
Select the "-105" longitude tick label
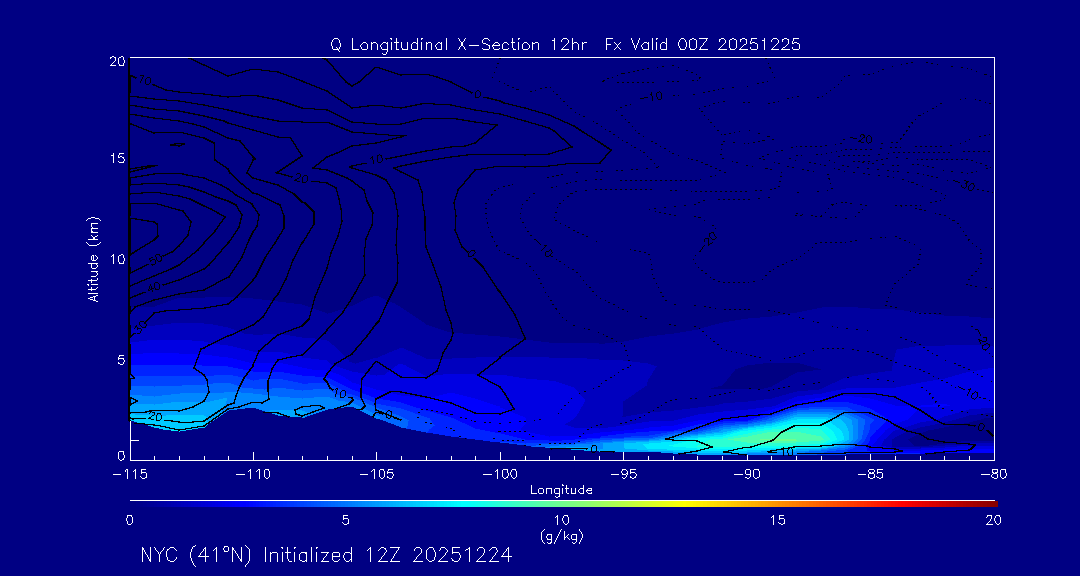(x=377, y=475)
